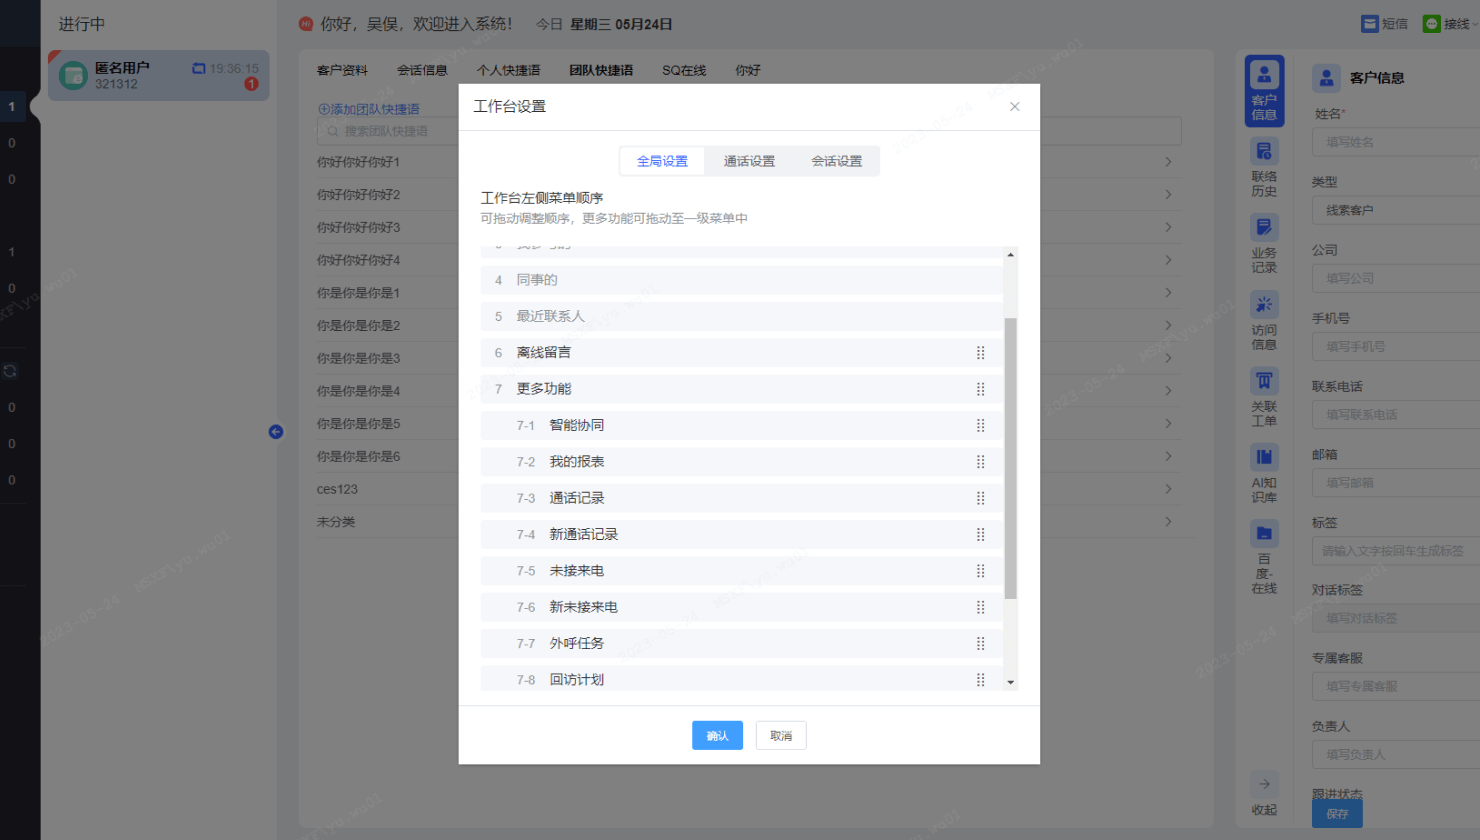The width and height of the screenshot is (1480, 840).
Task: Open 关联工单 sidebar icon
Action: pyautogui.click(x=1264, y=397)
